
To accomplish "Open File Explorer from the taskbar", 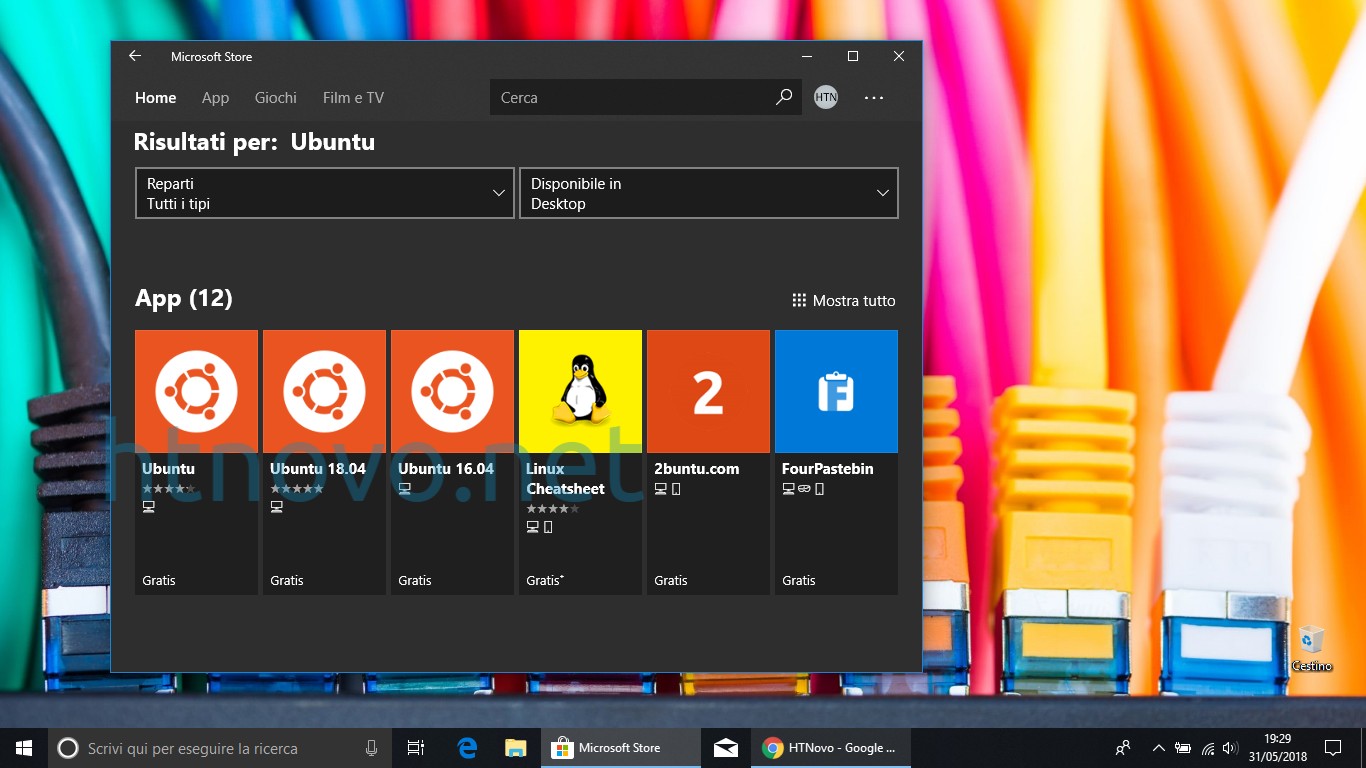I will (x=515, y=748).
